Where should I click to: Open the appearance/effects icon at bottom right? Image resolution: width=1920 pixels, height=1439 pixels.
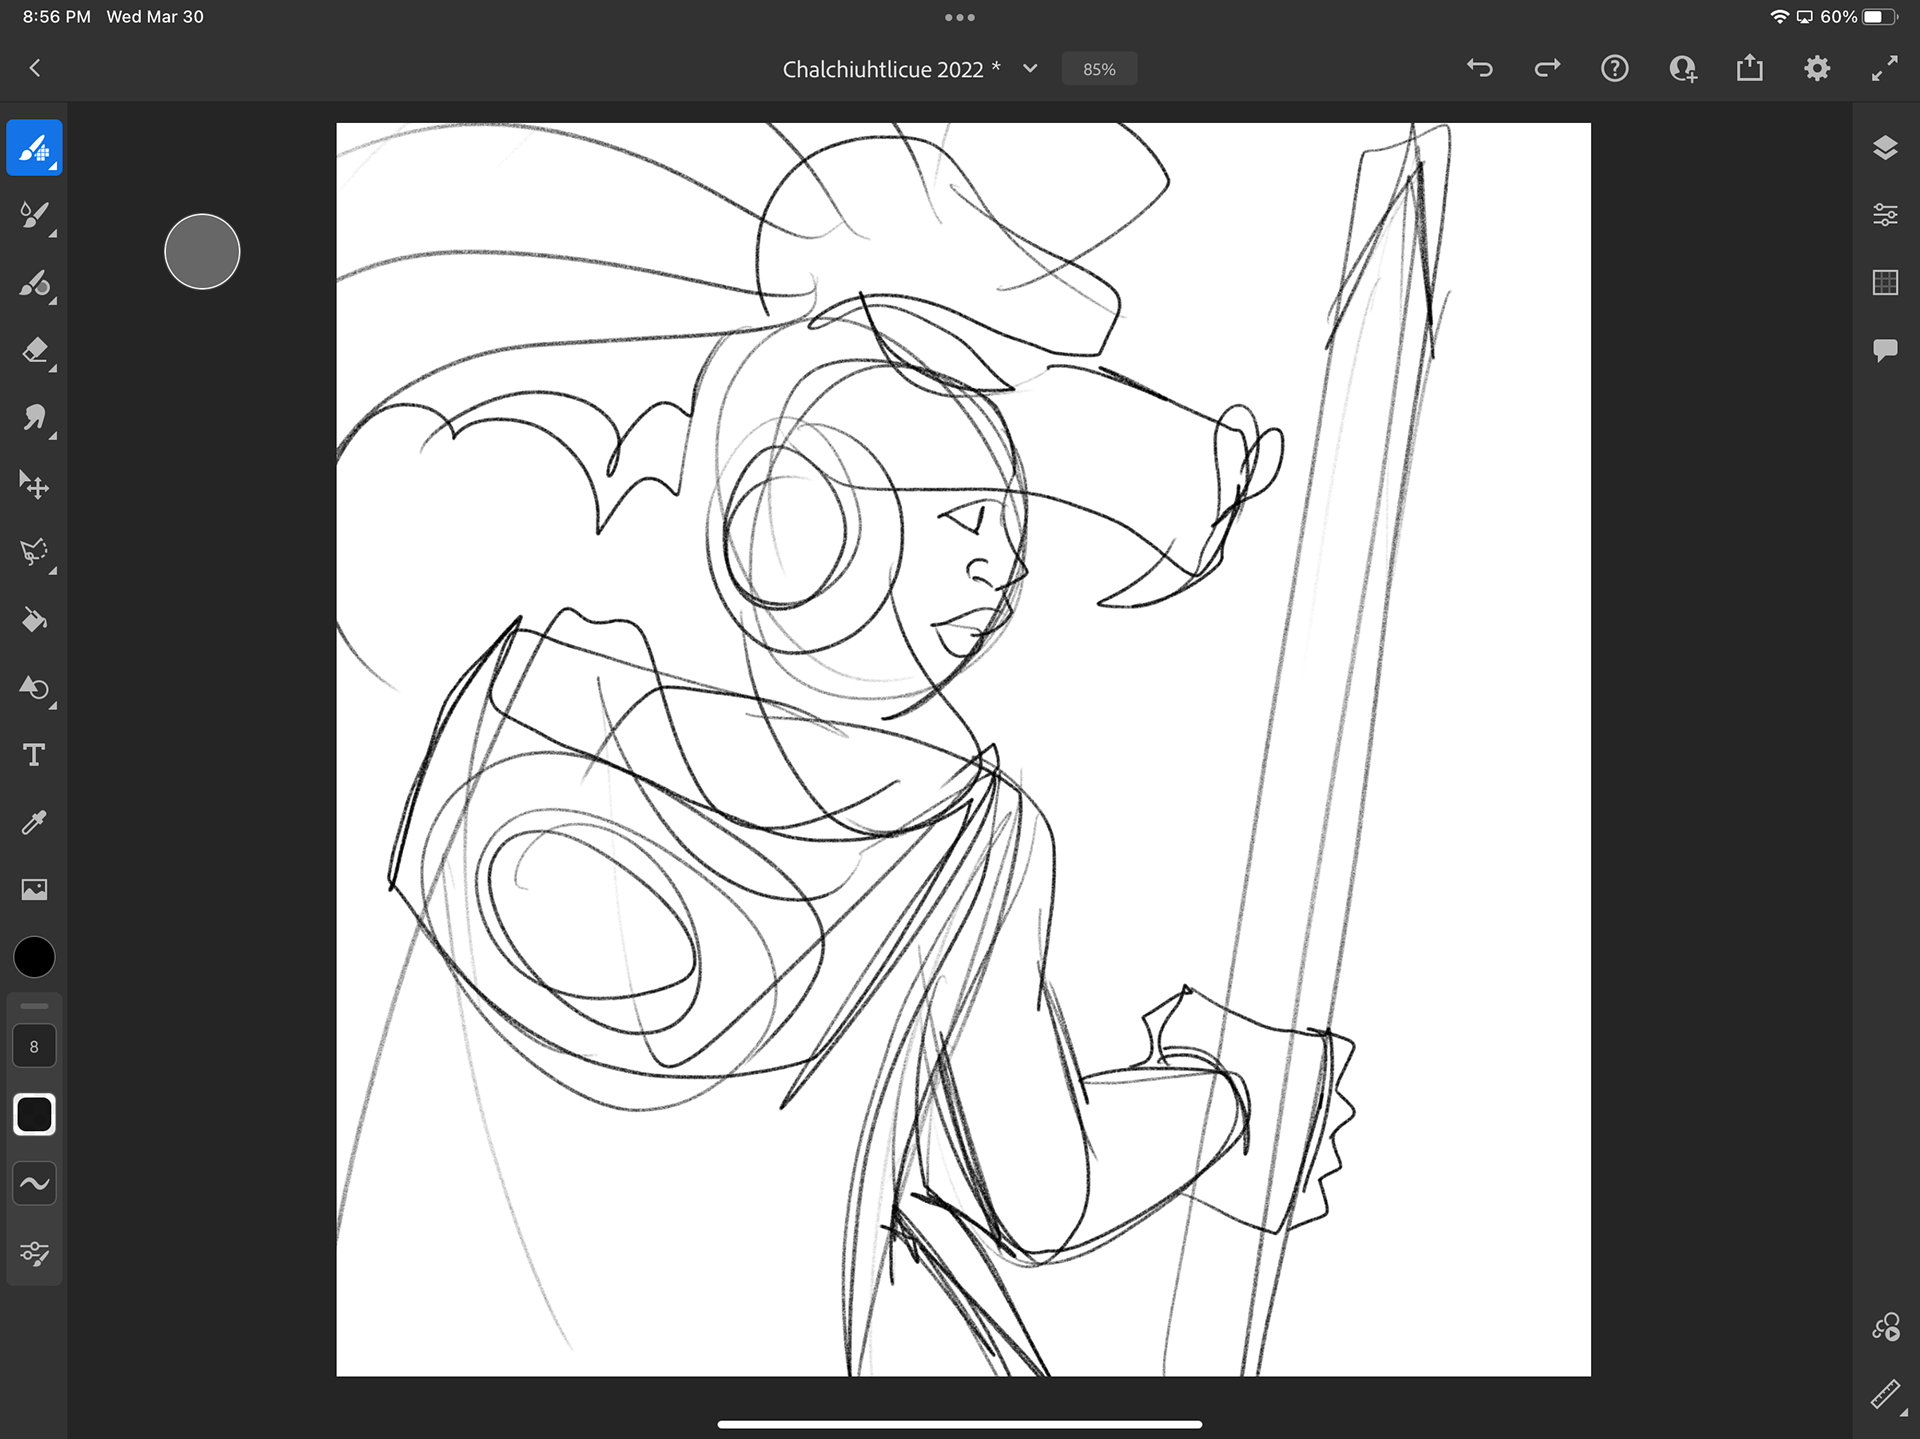pyautogui.click(x=1885, y=1327)
